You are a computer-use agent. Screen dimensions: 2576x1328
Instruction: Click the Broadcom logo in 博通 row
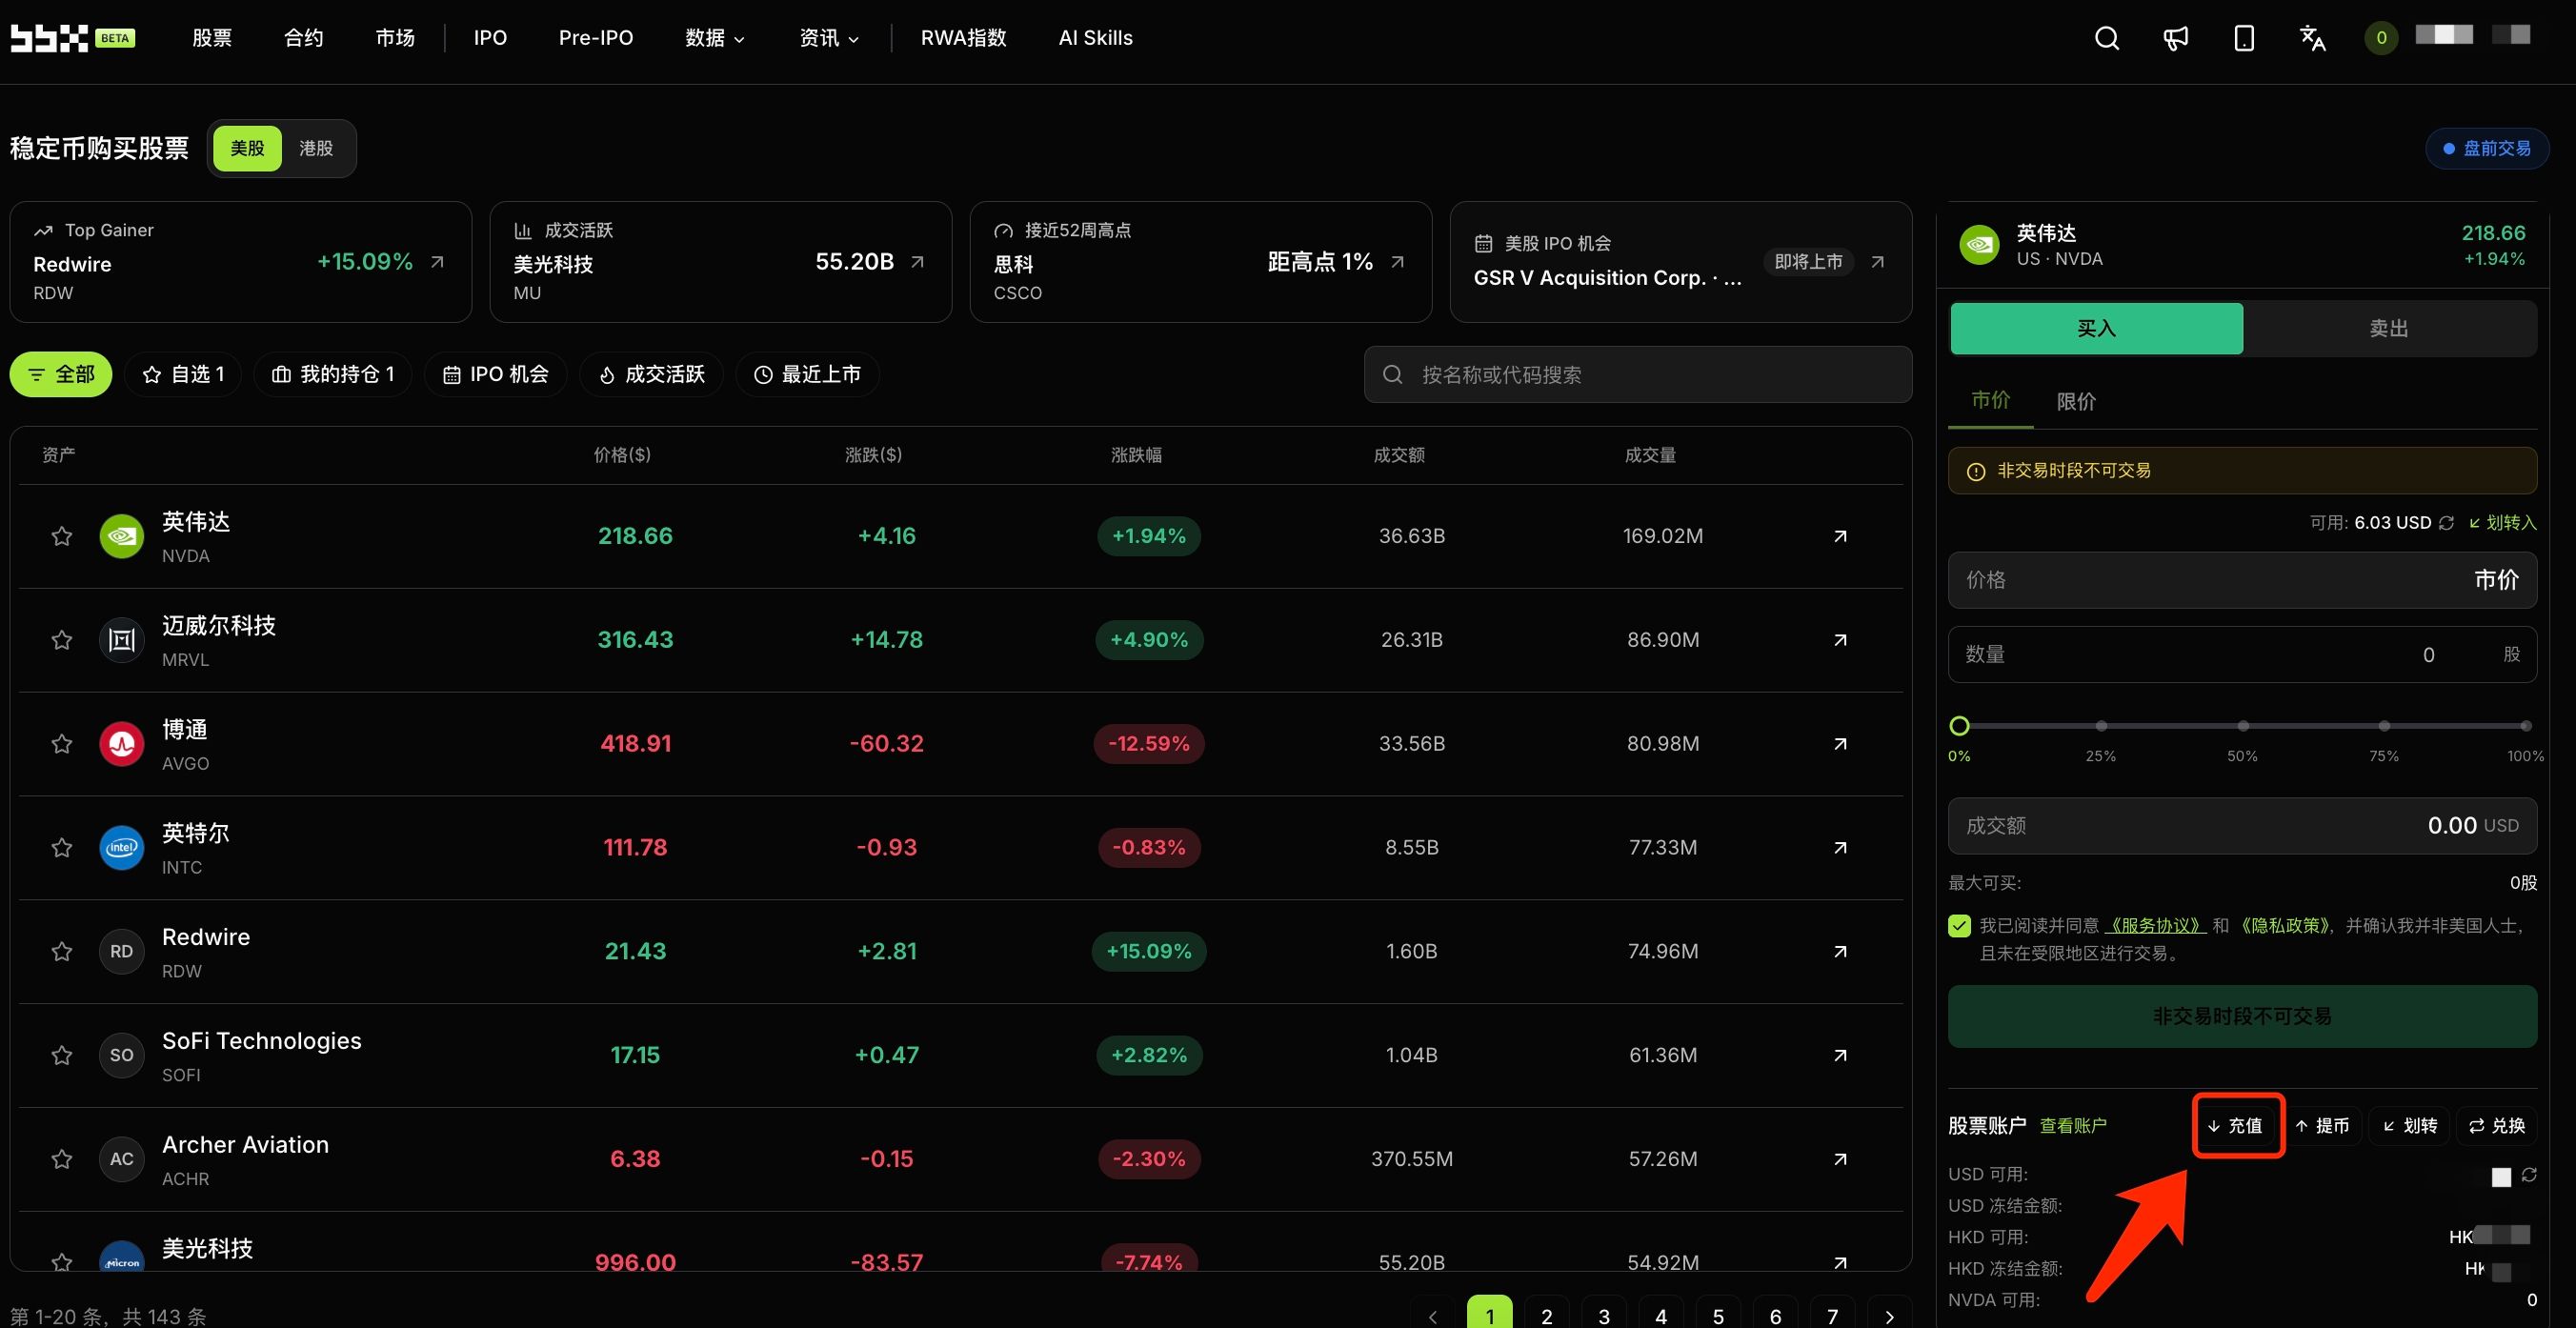(x=122, y=744)
